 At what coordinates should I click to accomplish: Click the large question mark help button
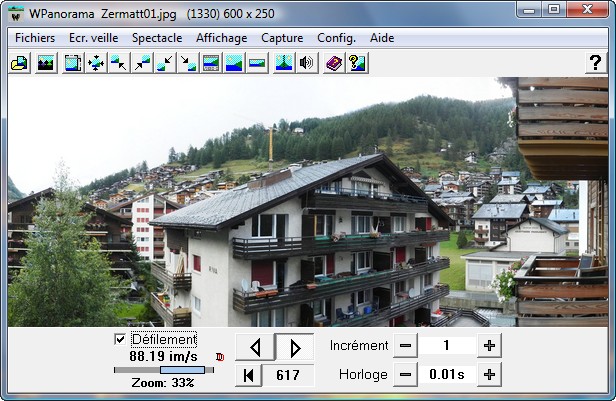click(596, 63)
